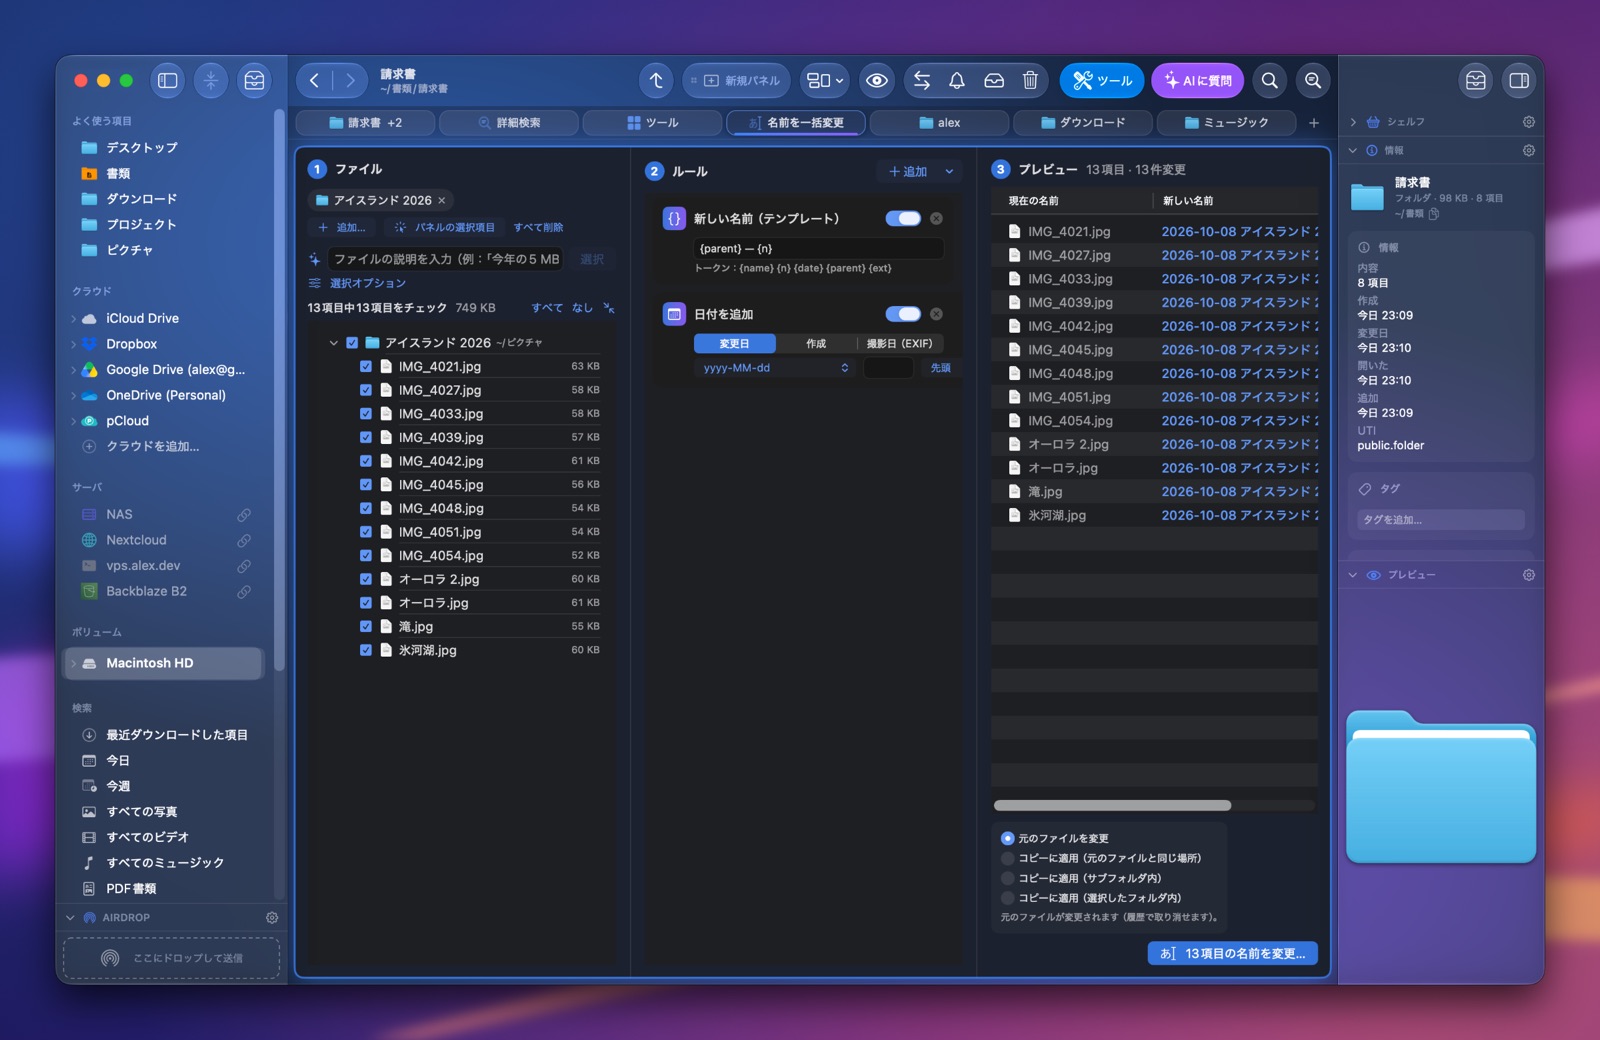The image size is (1600, 1040).
Task: Toggle the right inspector panel icon
Action: tap(1519, 81)
